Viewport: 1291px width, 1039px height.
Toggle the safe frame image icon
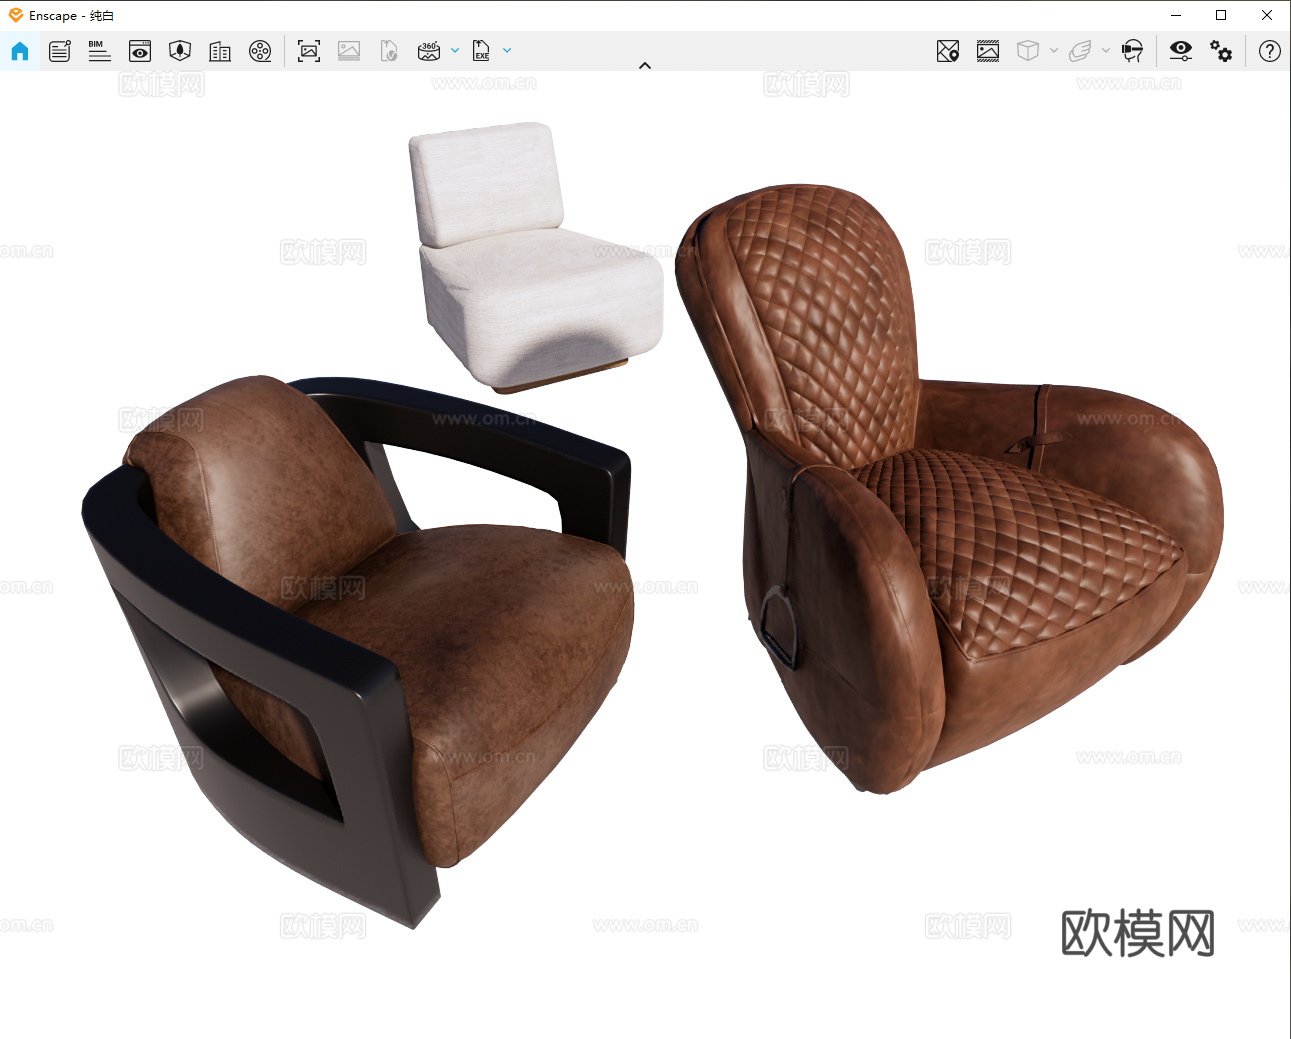[x=988, y=51]
